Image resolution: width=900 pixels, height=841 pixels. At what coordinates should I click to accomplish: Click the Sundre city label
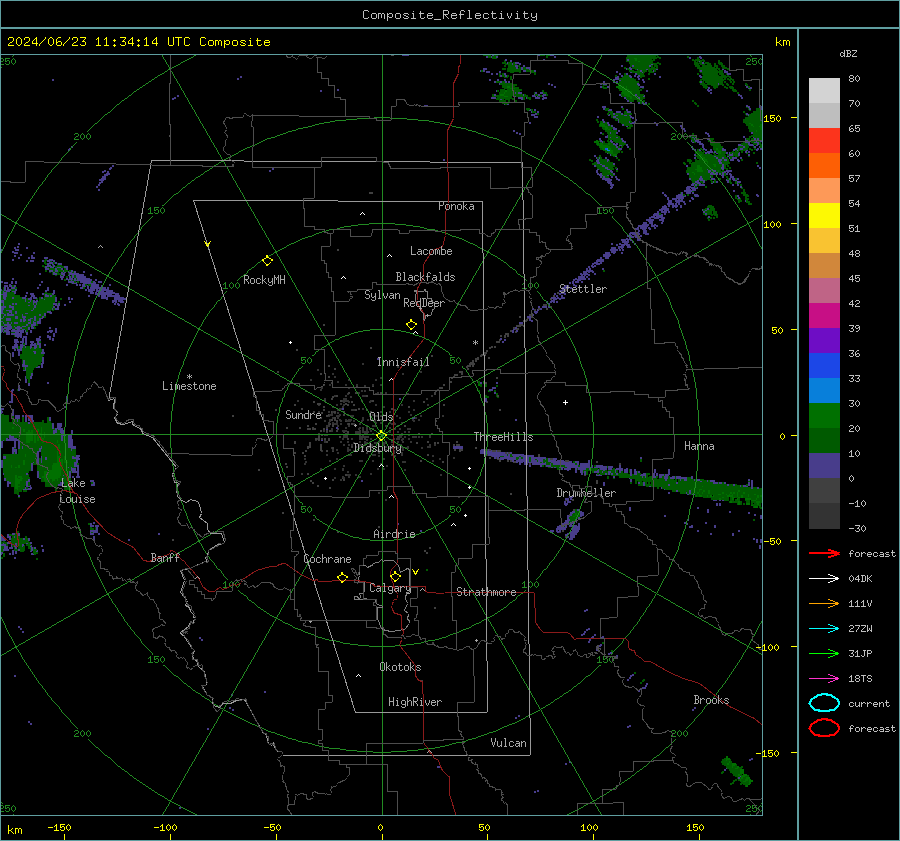(x=303, y=414)
